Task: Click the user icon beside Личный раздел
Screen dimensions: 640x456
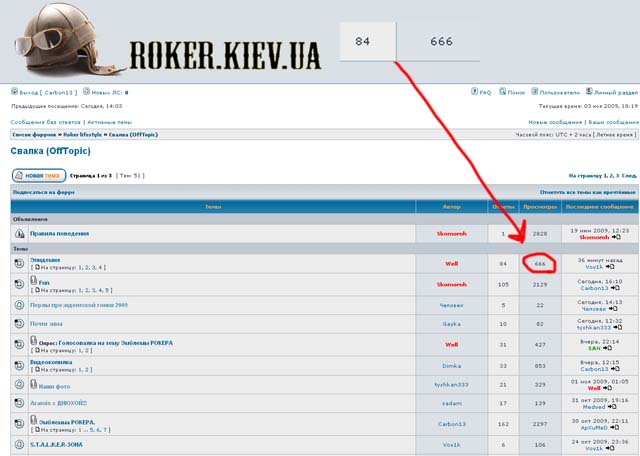Action: [589, 91]
